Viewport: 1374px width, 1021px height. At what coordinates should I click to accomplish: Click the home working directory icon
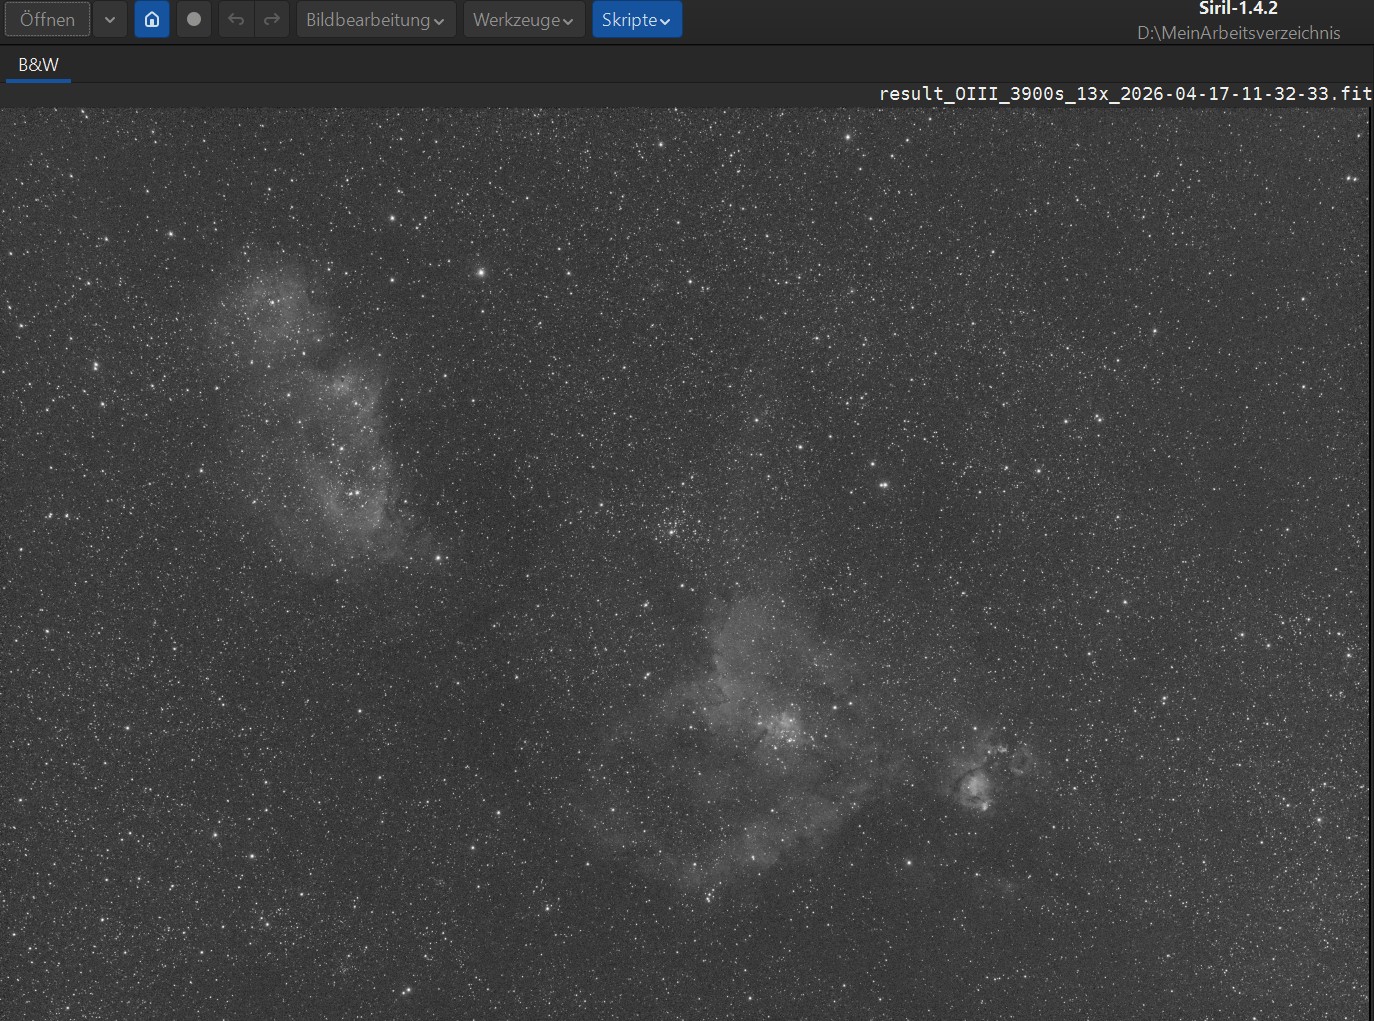[x=152, y=20]
